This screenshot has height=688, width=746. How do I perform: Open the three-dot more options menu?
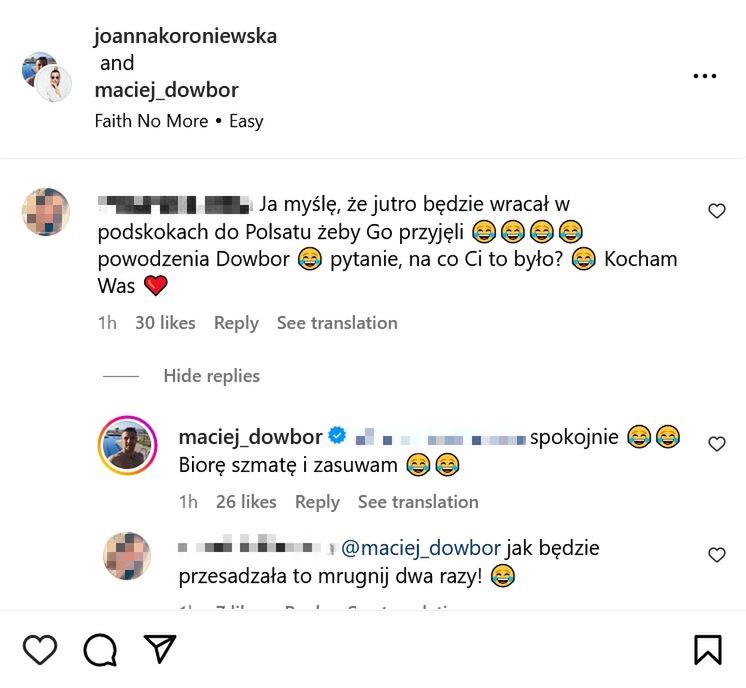[705, 76]
